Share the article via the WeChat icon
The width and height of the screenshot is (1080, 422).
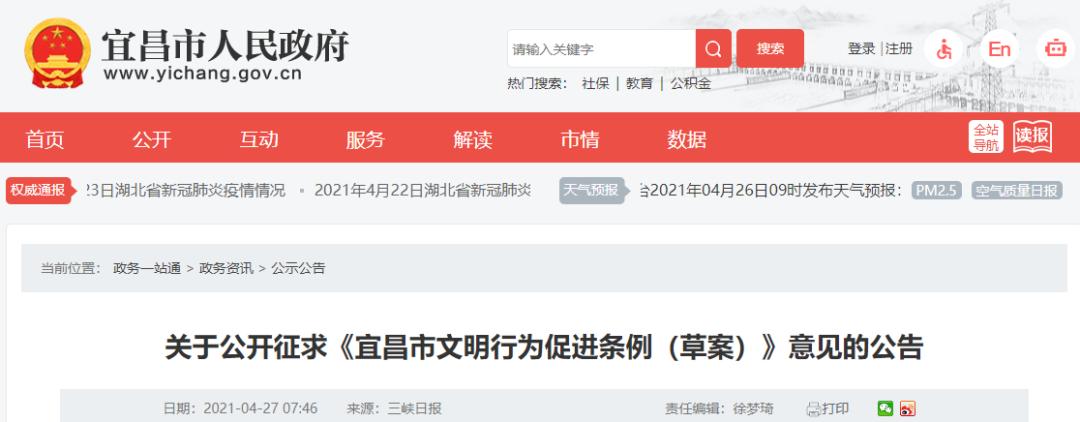pos(885,408)
